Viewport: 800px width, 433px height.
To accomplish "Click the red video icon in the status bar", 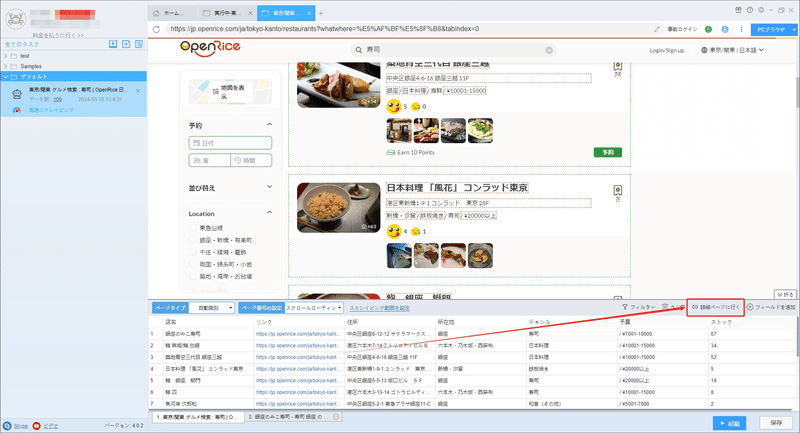I will point(36,425).
